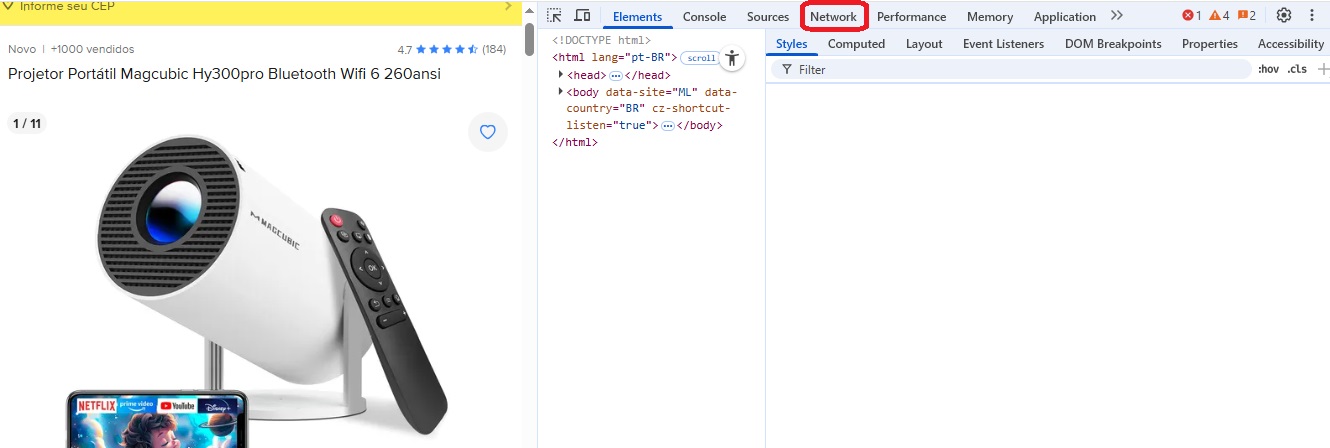This screenshot has height=448, width=1330.
Task: Expand the head node in DOM tree
Action: (561, 75)
